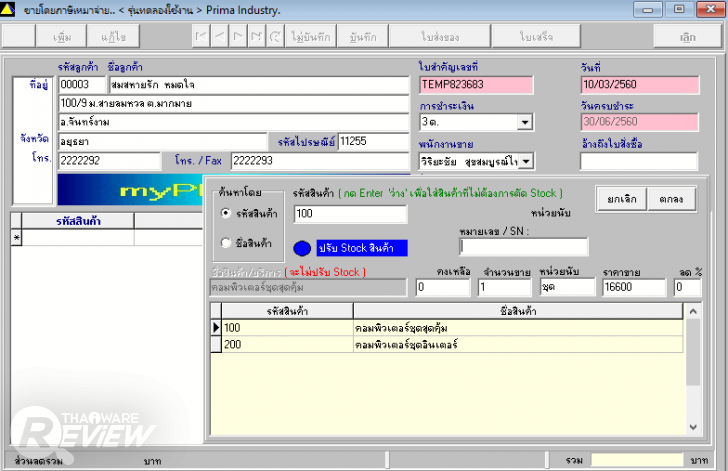Screen dimensions: 728x471
Task: Select product name คอมพิวเตอร์ชุดสุดคุ้ม in list
Action: pyautogui.click(x=518, y=328)
